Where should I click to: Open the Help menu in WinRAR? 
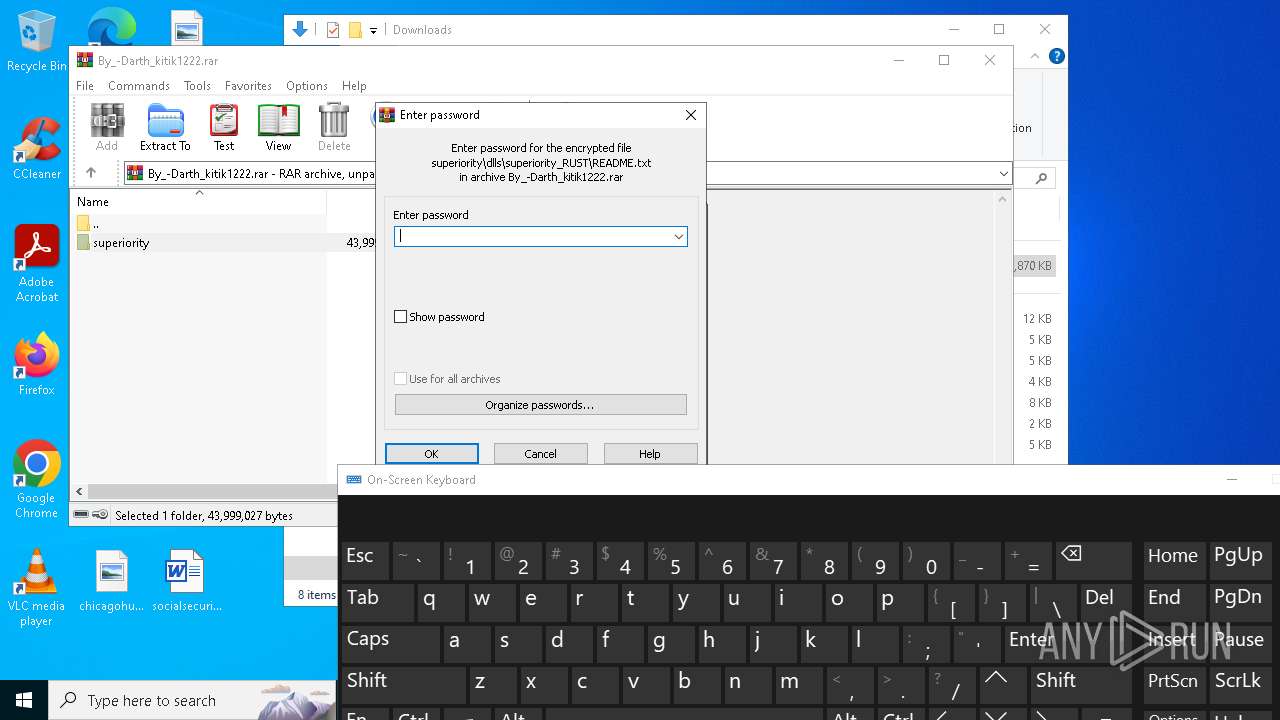(354, 86)
